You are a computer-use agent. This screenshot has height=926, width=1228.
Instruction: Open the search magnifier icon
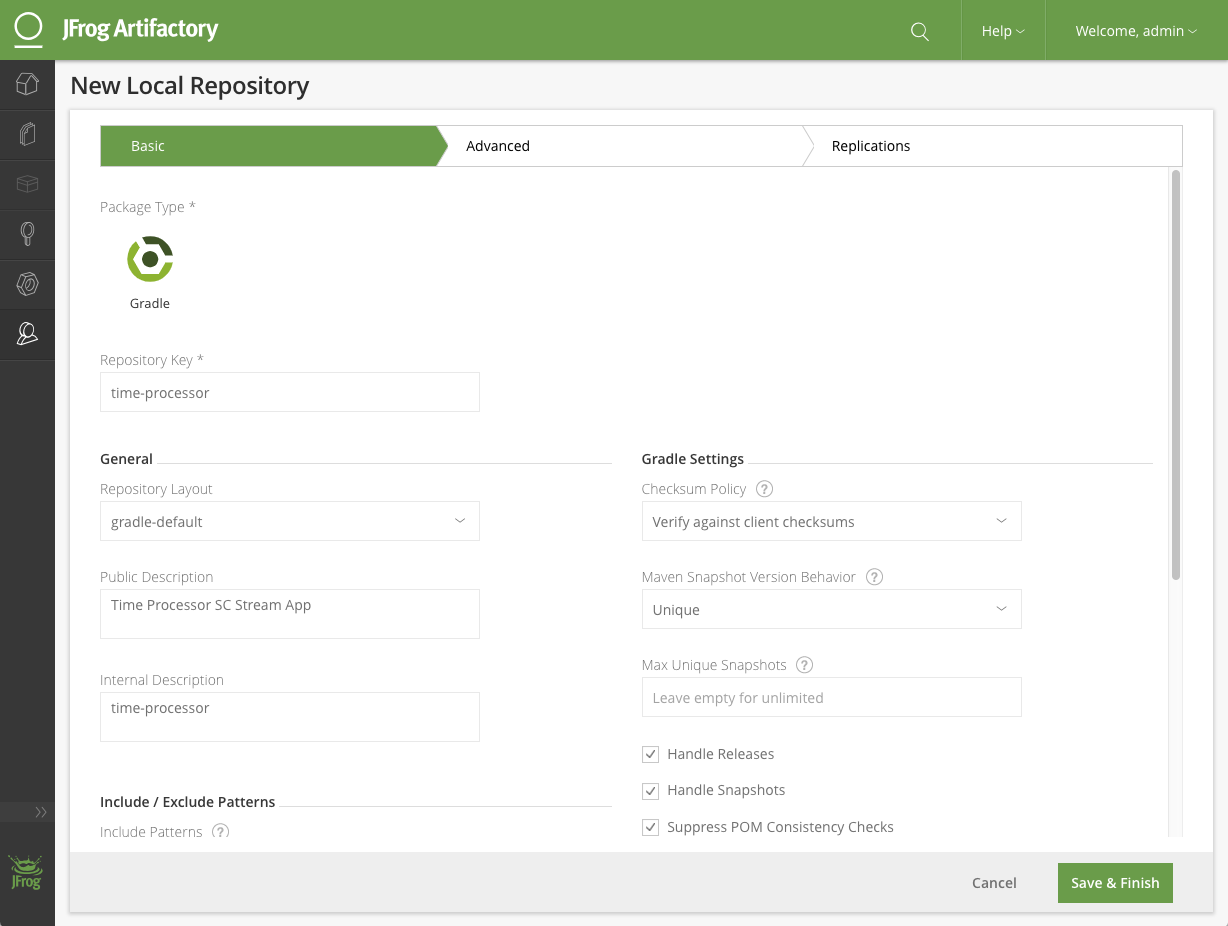pyautogui.click(x=920, y=31)
